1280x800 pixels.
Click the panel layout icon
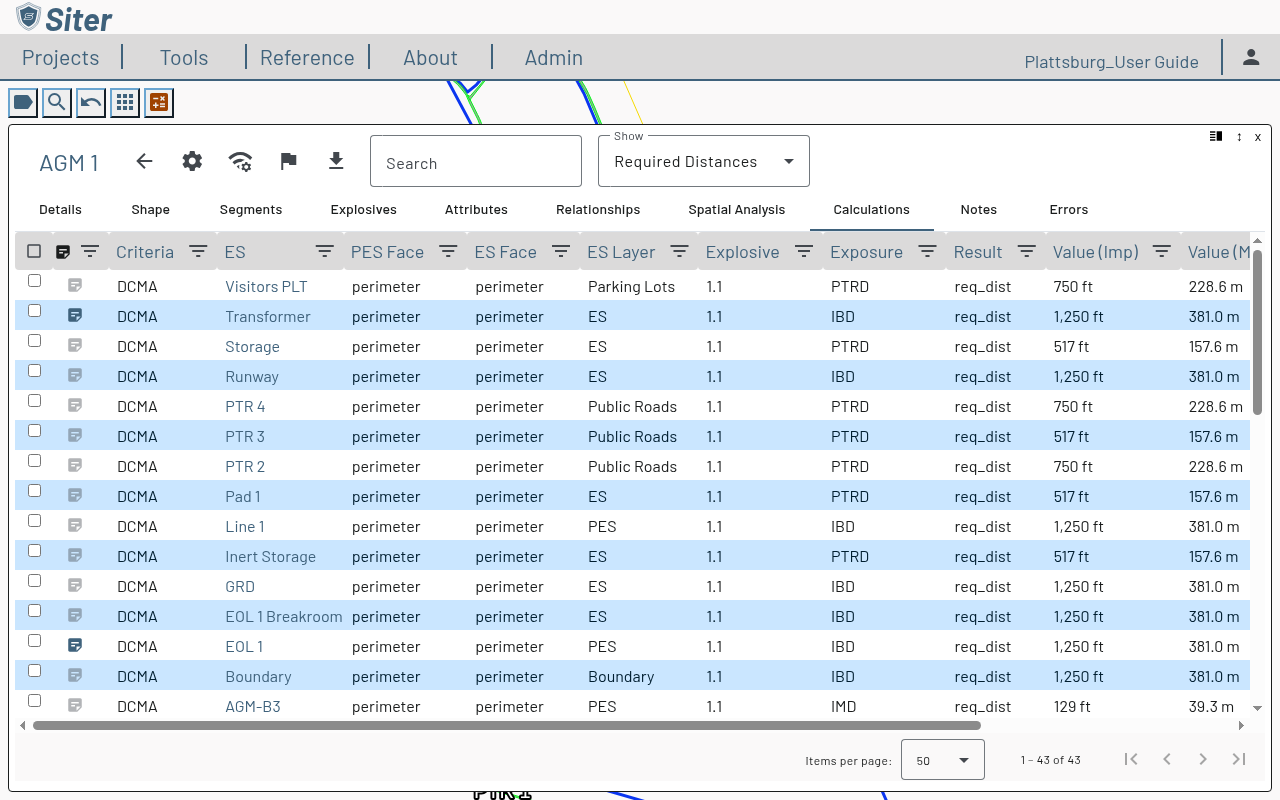pos(1216,136)
